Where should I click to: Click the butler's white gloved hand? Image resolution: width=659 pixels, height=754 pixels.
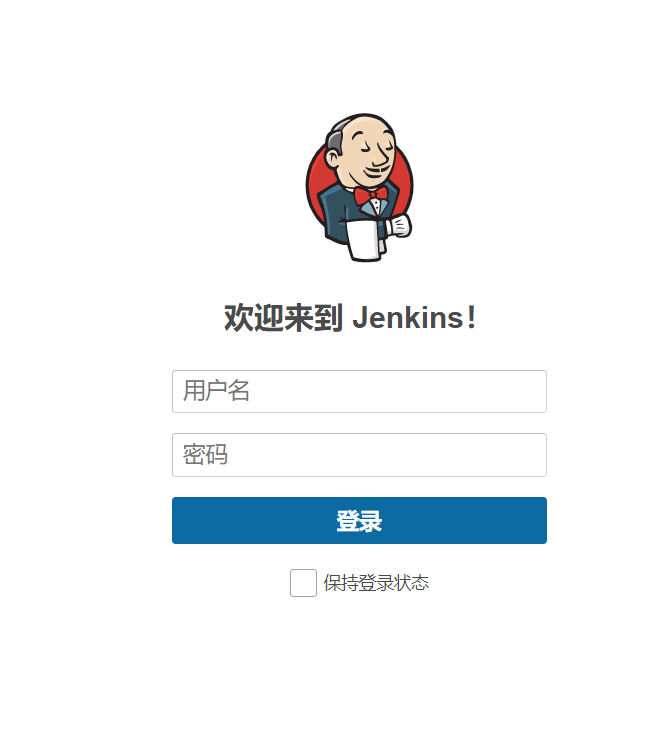399,226
